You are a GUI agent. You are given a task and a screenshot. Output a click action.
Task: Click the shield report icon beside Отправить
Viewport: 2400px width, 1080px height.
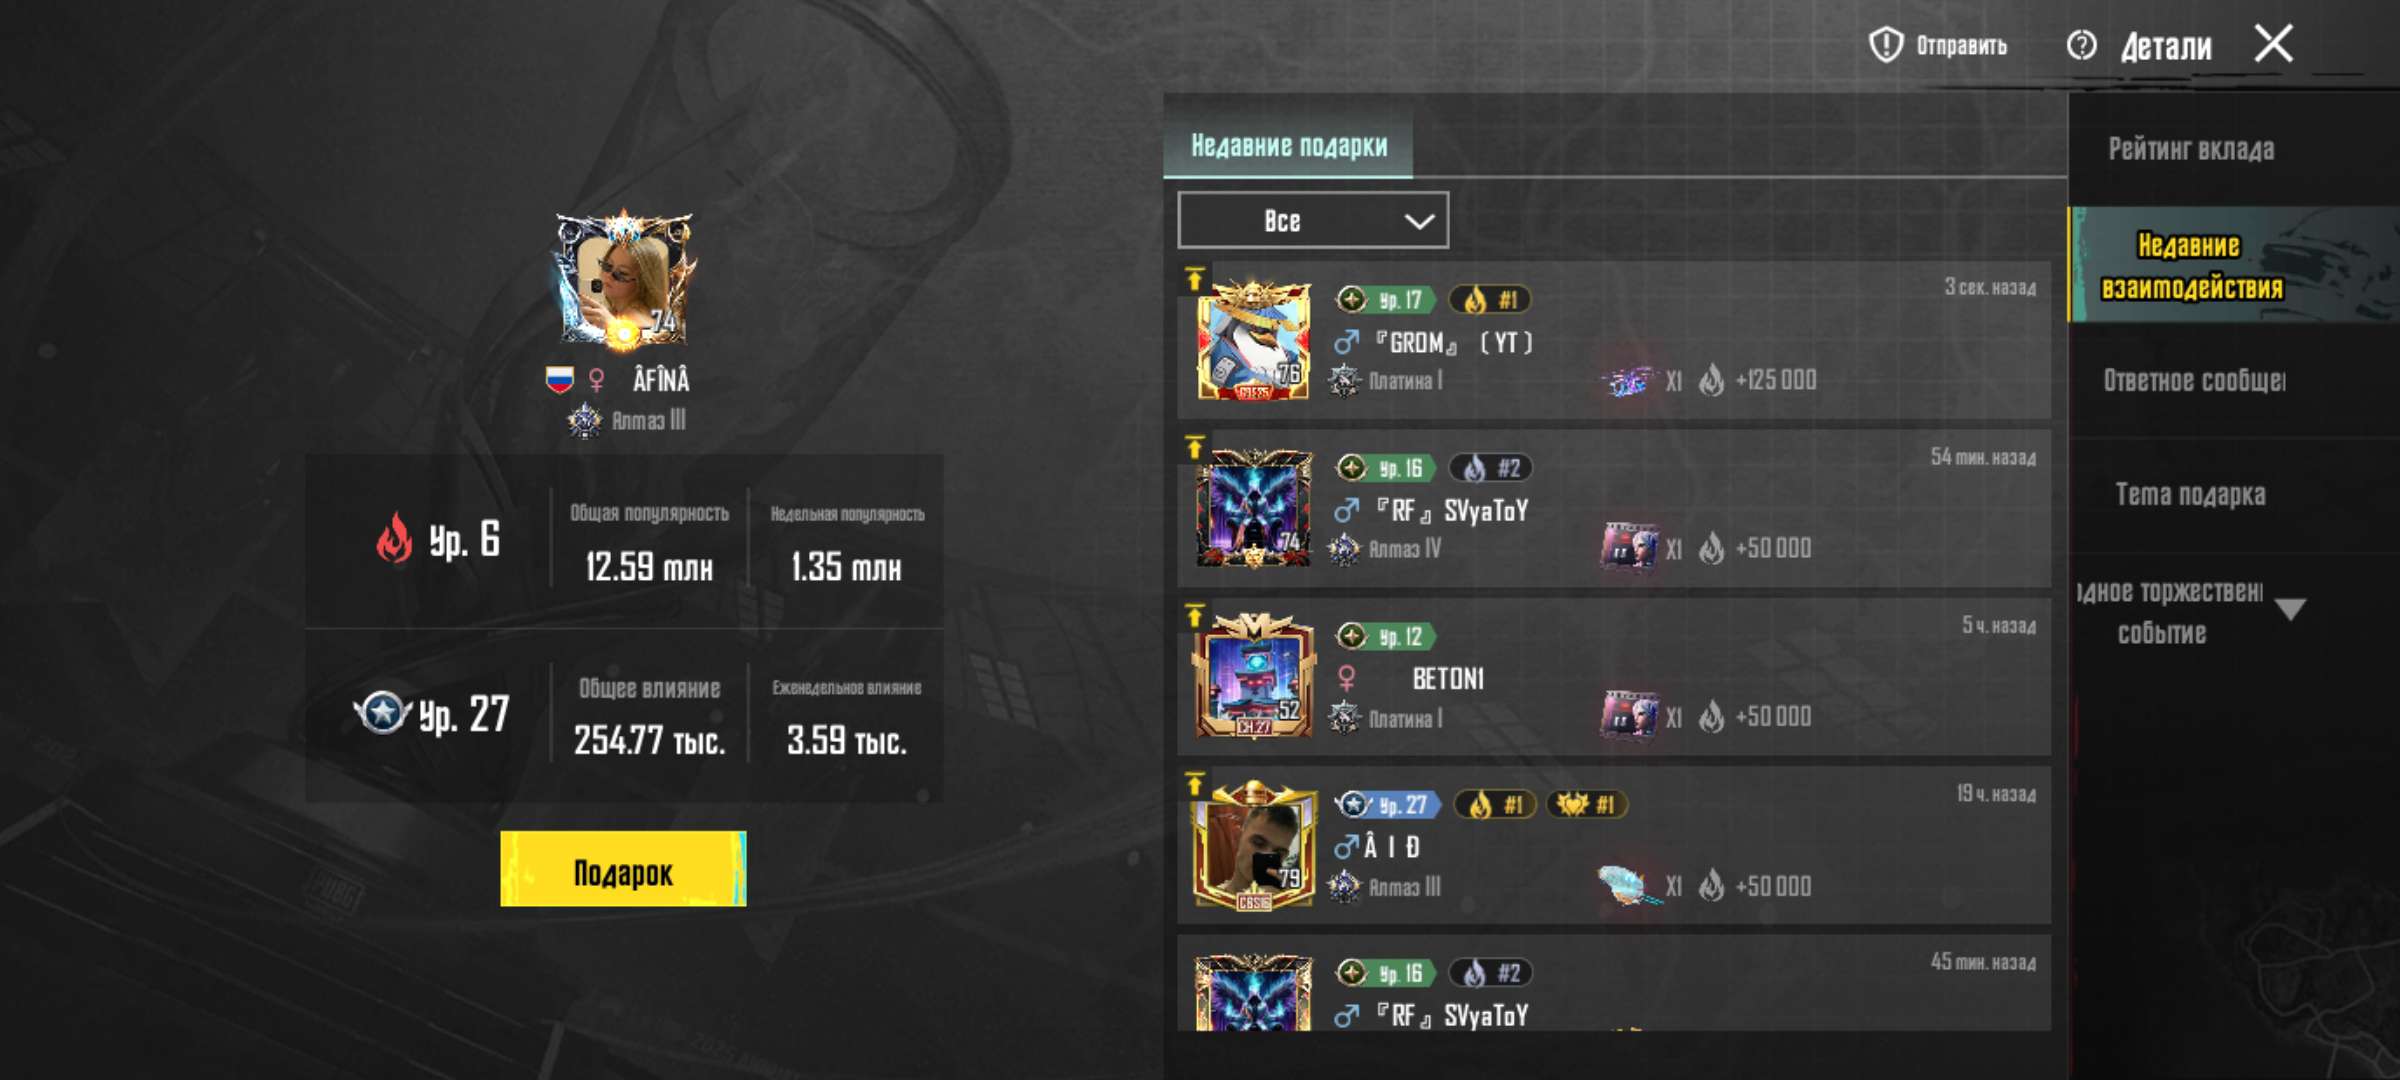point(1886,45)
